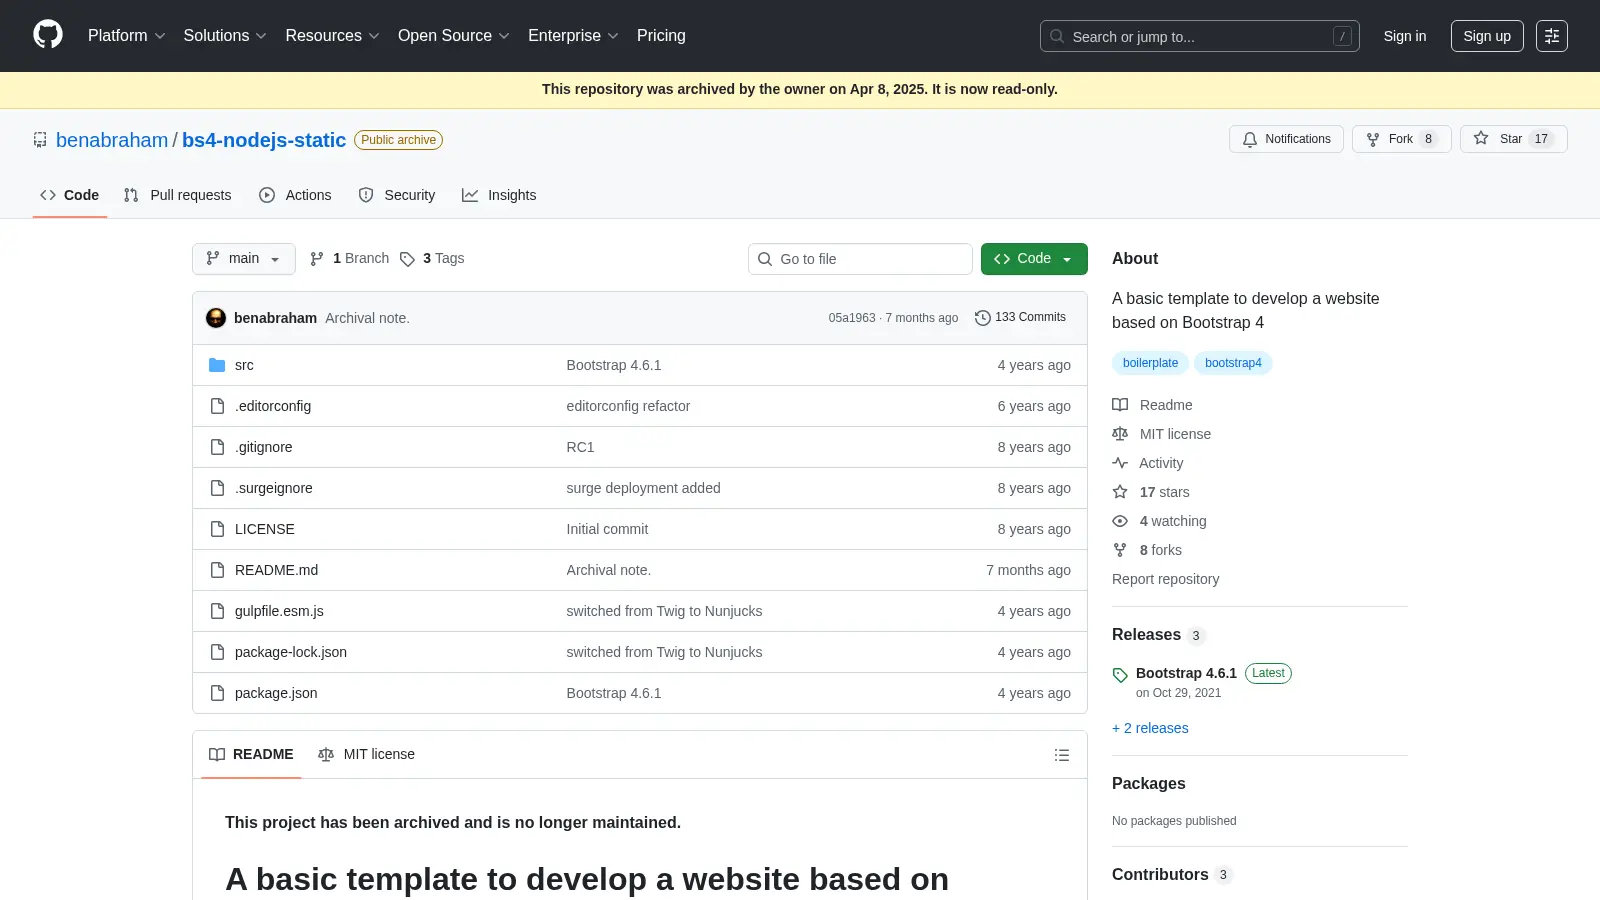This screenshot has height=900, width=1600.
Task: Expand the Enterprise menu
Action: [573, 36]
